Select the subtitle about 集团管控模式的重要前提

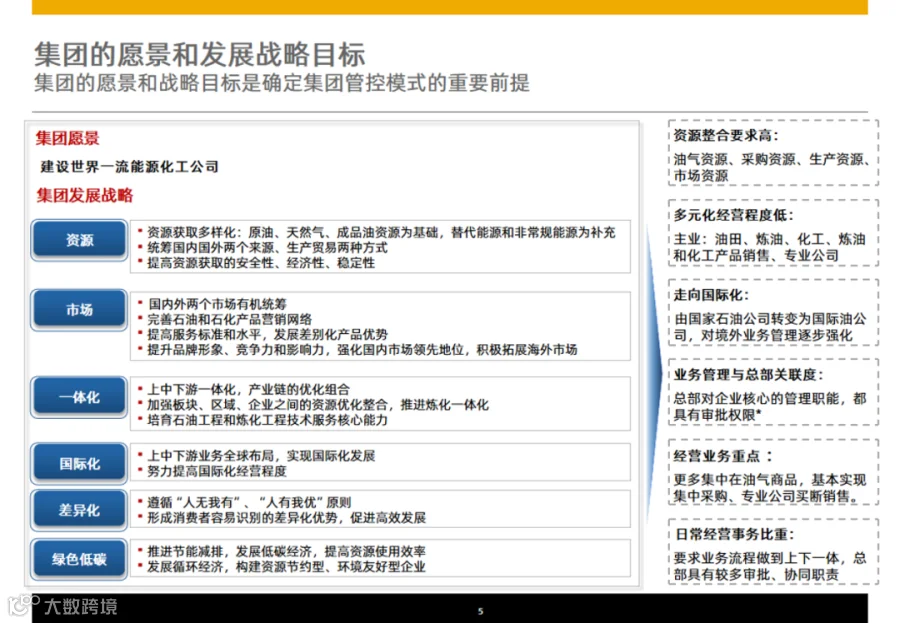(281, 83)
